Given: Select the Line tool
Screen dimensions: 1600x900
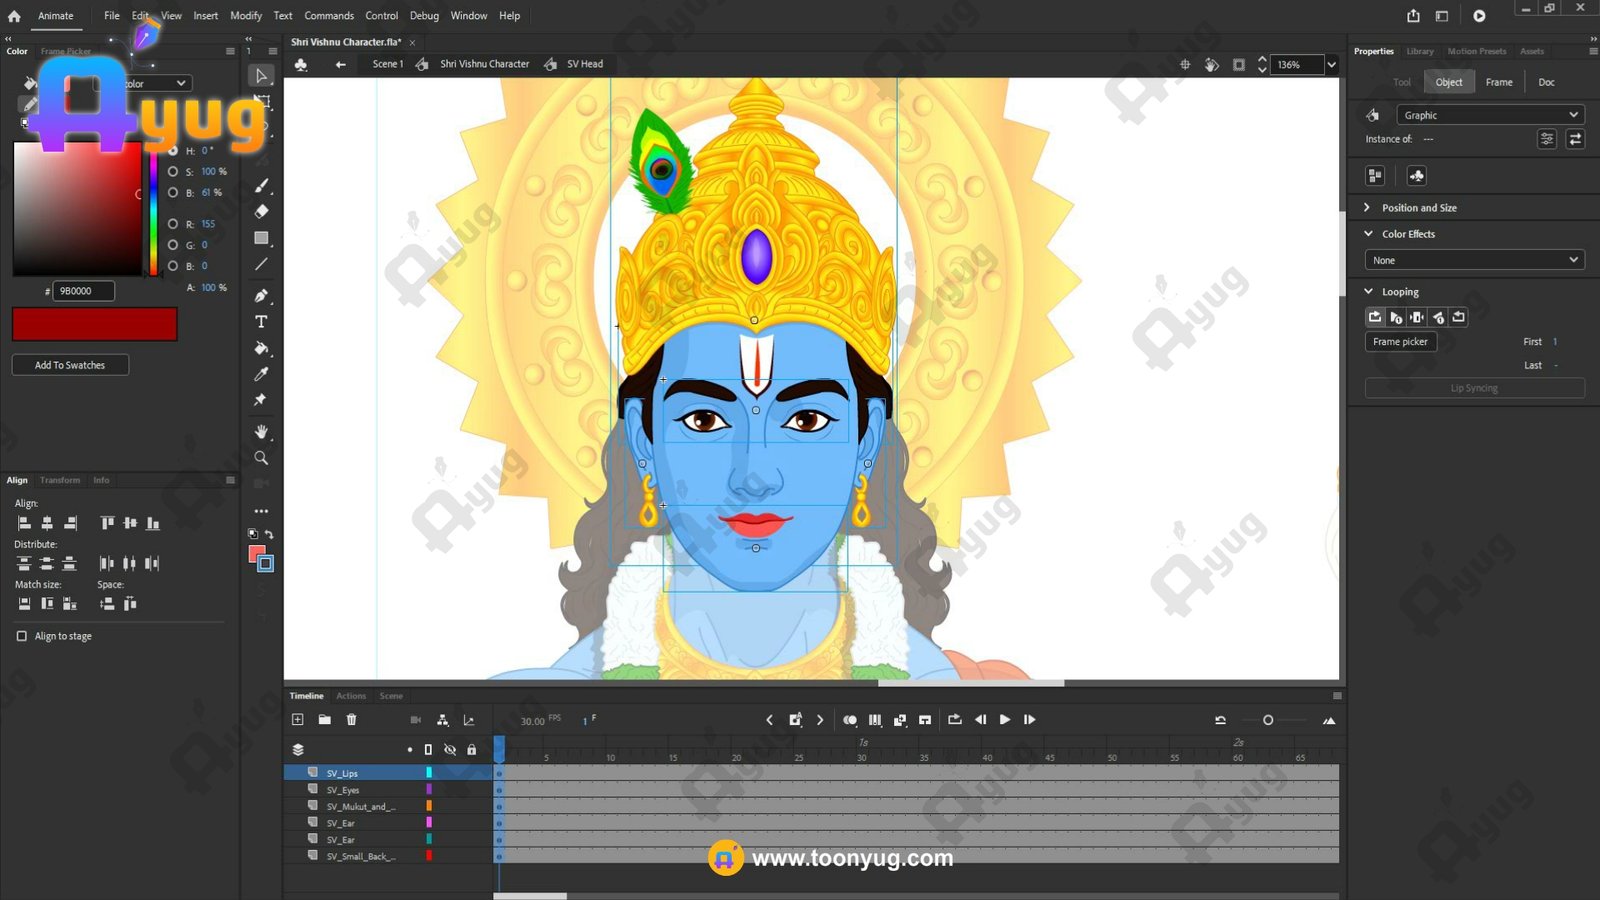Looking at the screenshot, I should [x=261, y=264].
